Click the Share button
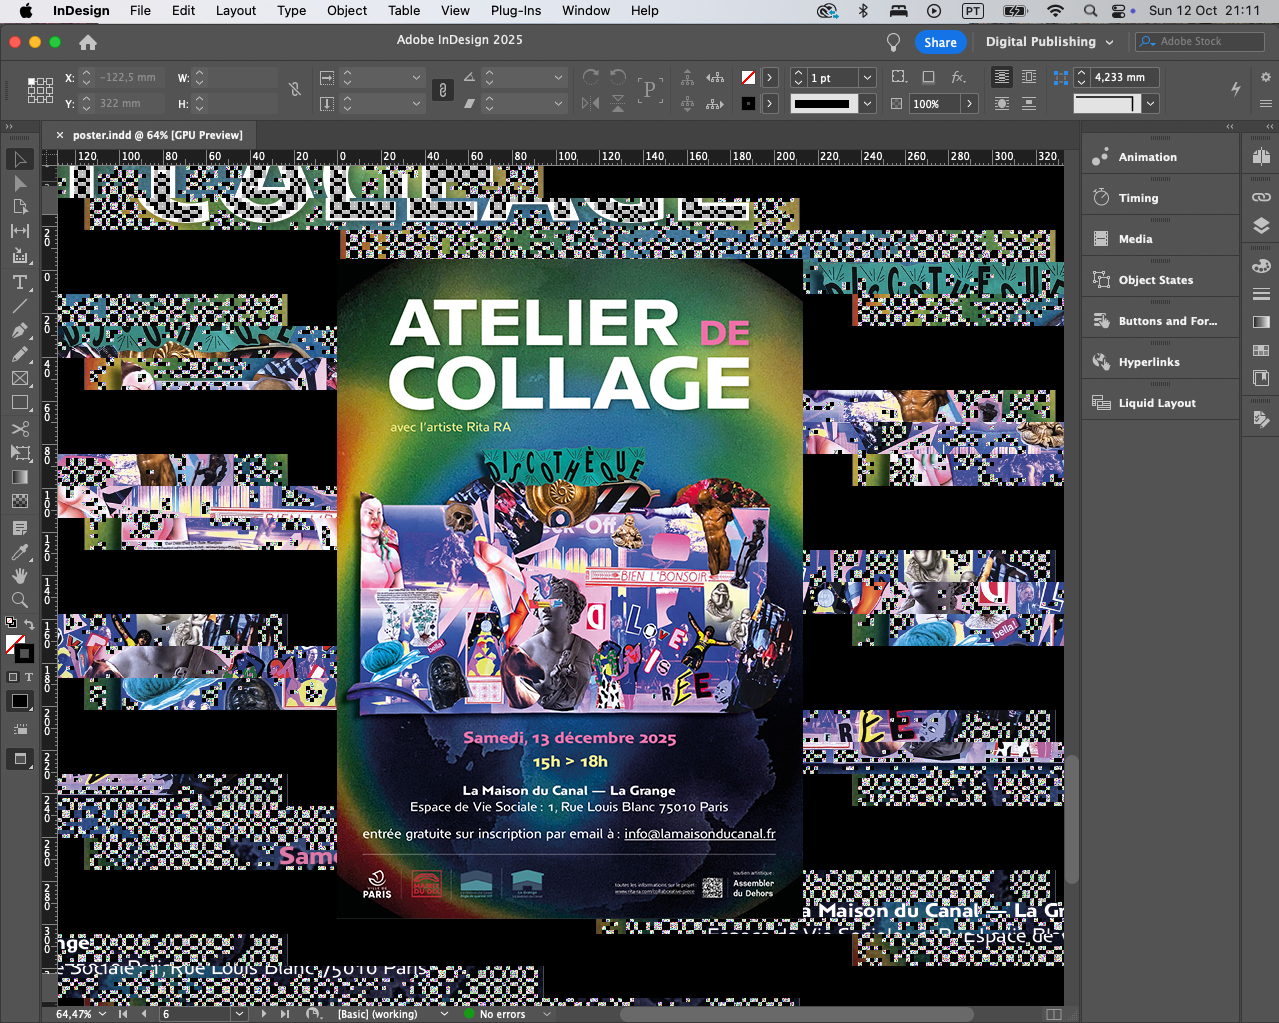 (939, 42)
